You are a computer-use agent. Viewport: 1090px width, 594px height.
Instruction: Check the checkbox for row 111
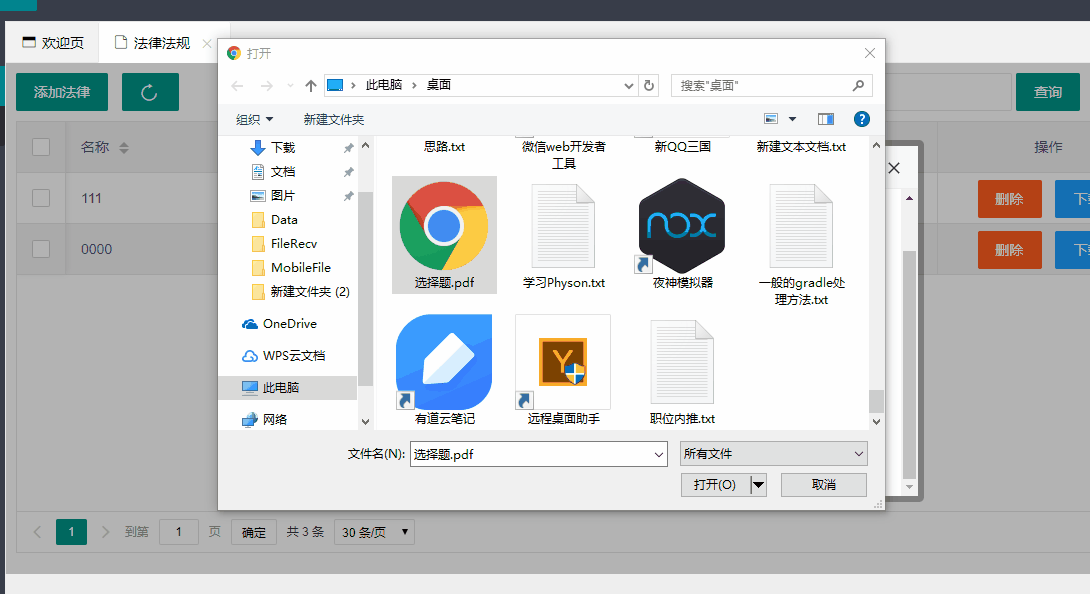pyautogui.click(x=40, y=198)
